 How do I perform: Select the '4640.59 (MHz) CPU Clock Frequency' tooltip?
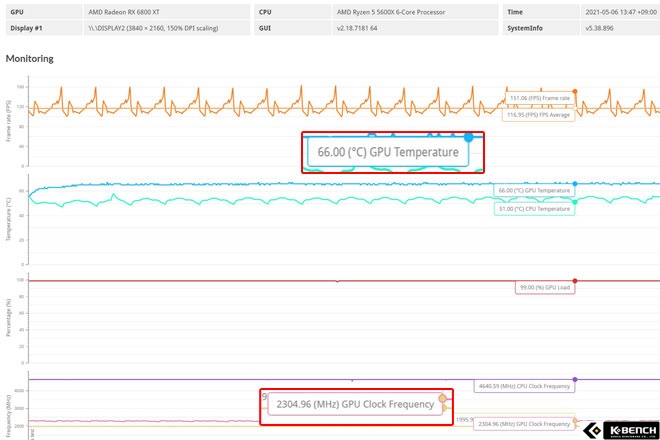coord(524,386)
